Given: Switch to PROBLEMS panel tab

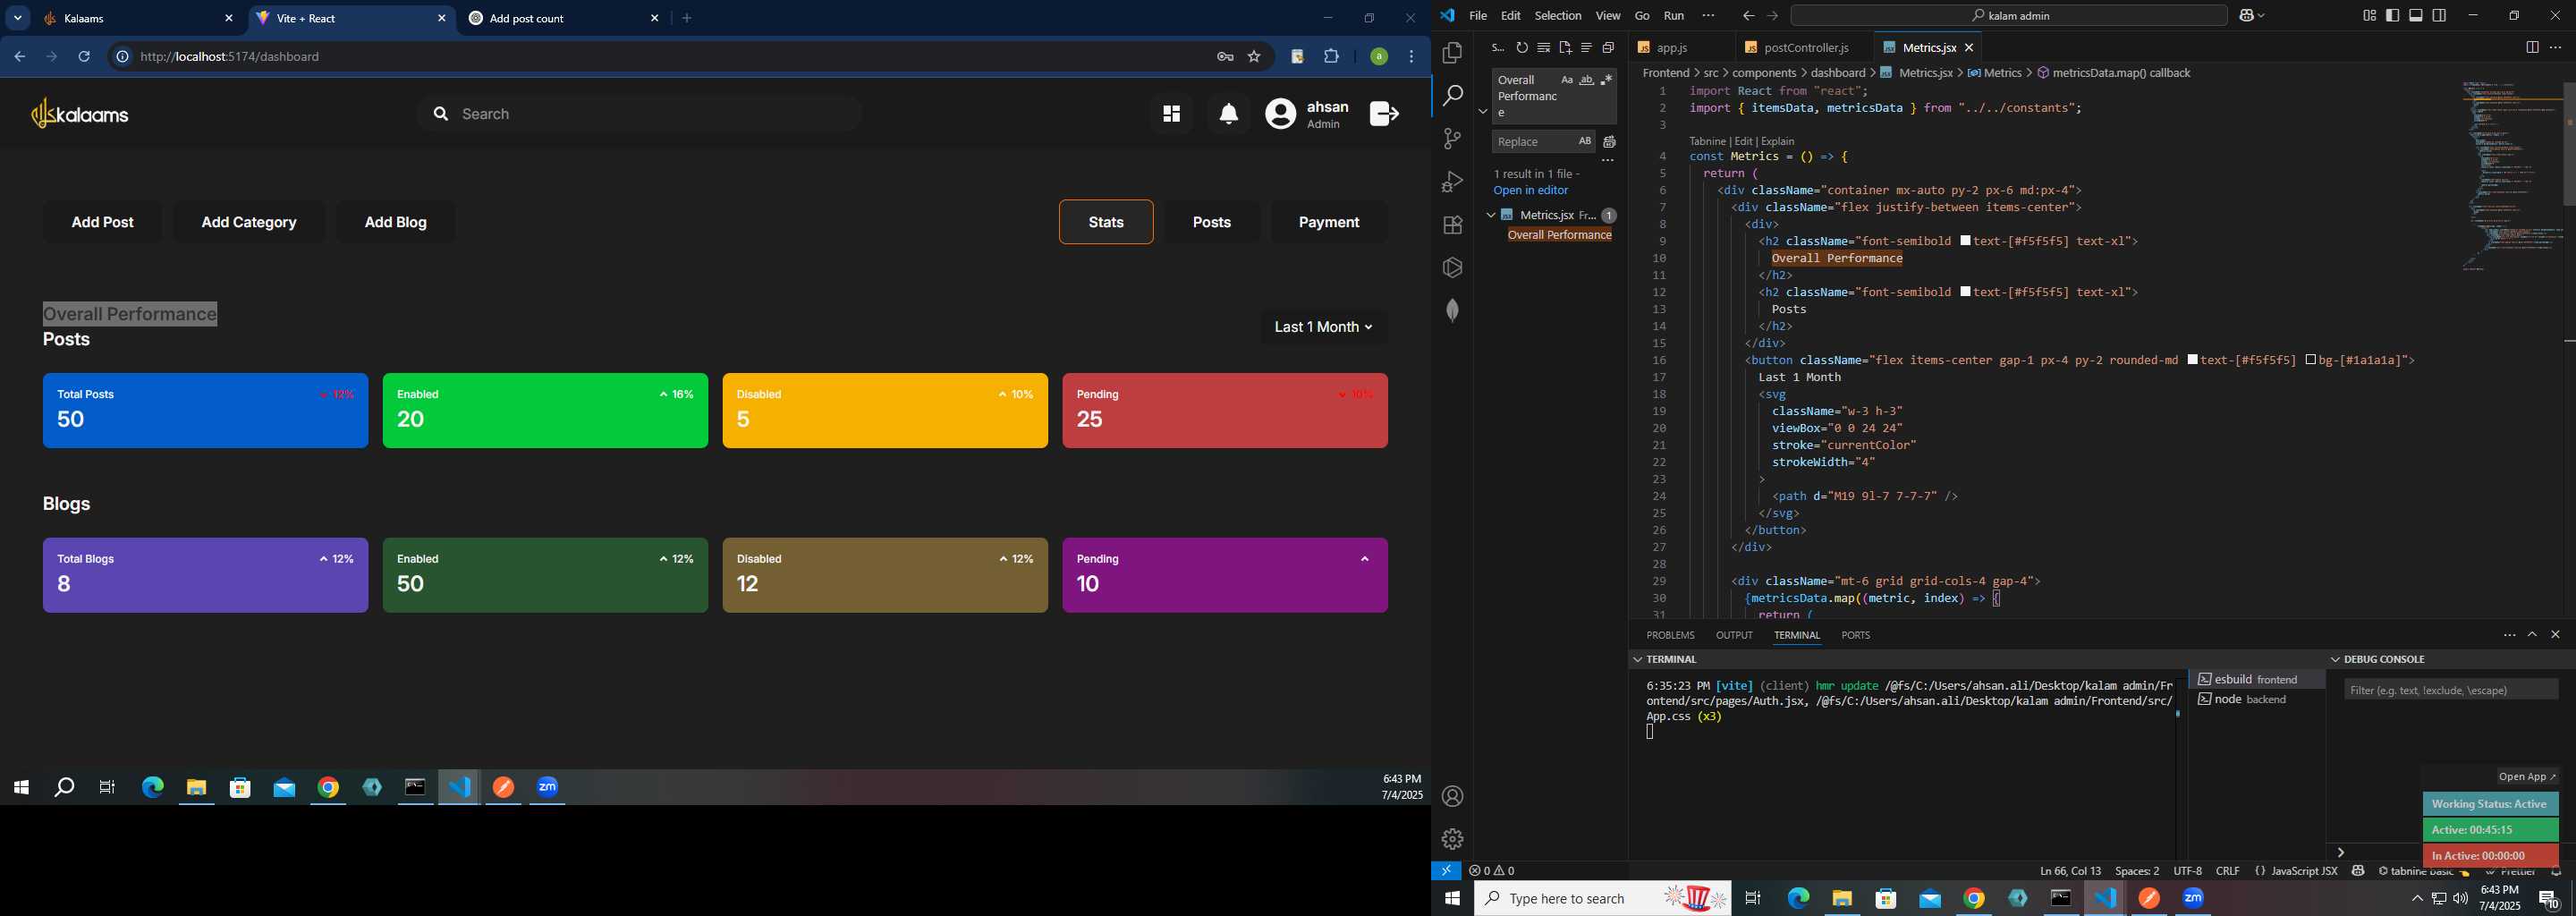Looking at the screenshot, I should tap(1670, 636).
